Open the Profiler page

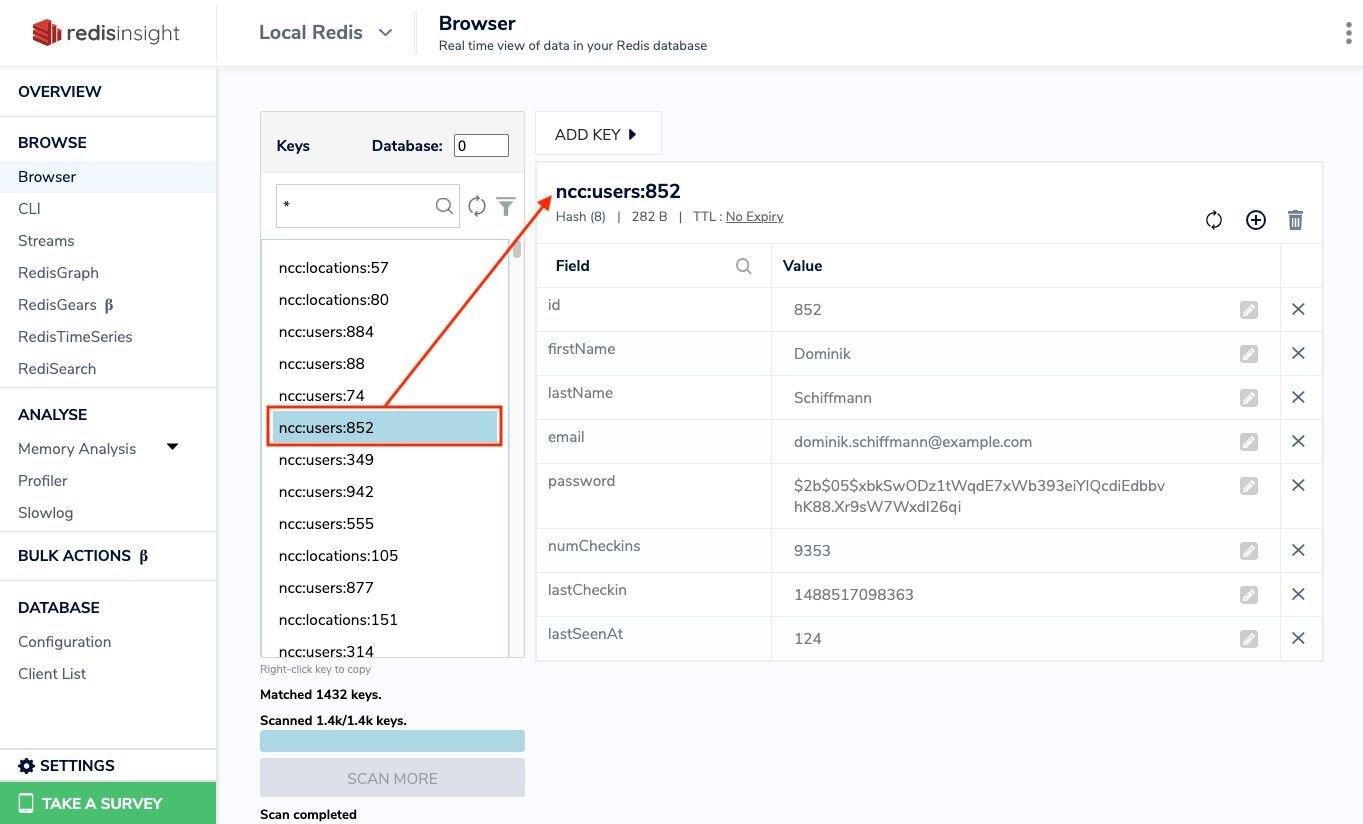(43, 481)
